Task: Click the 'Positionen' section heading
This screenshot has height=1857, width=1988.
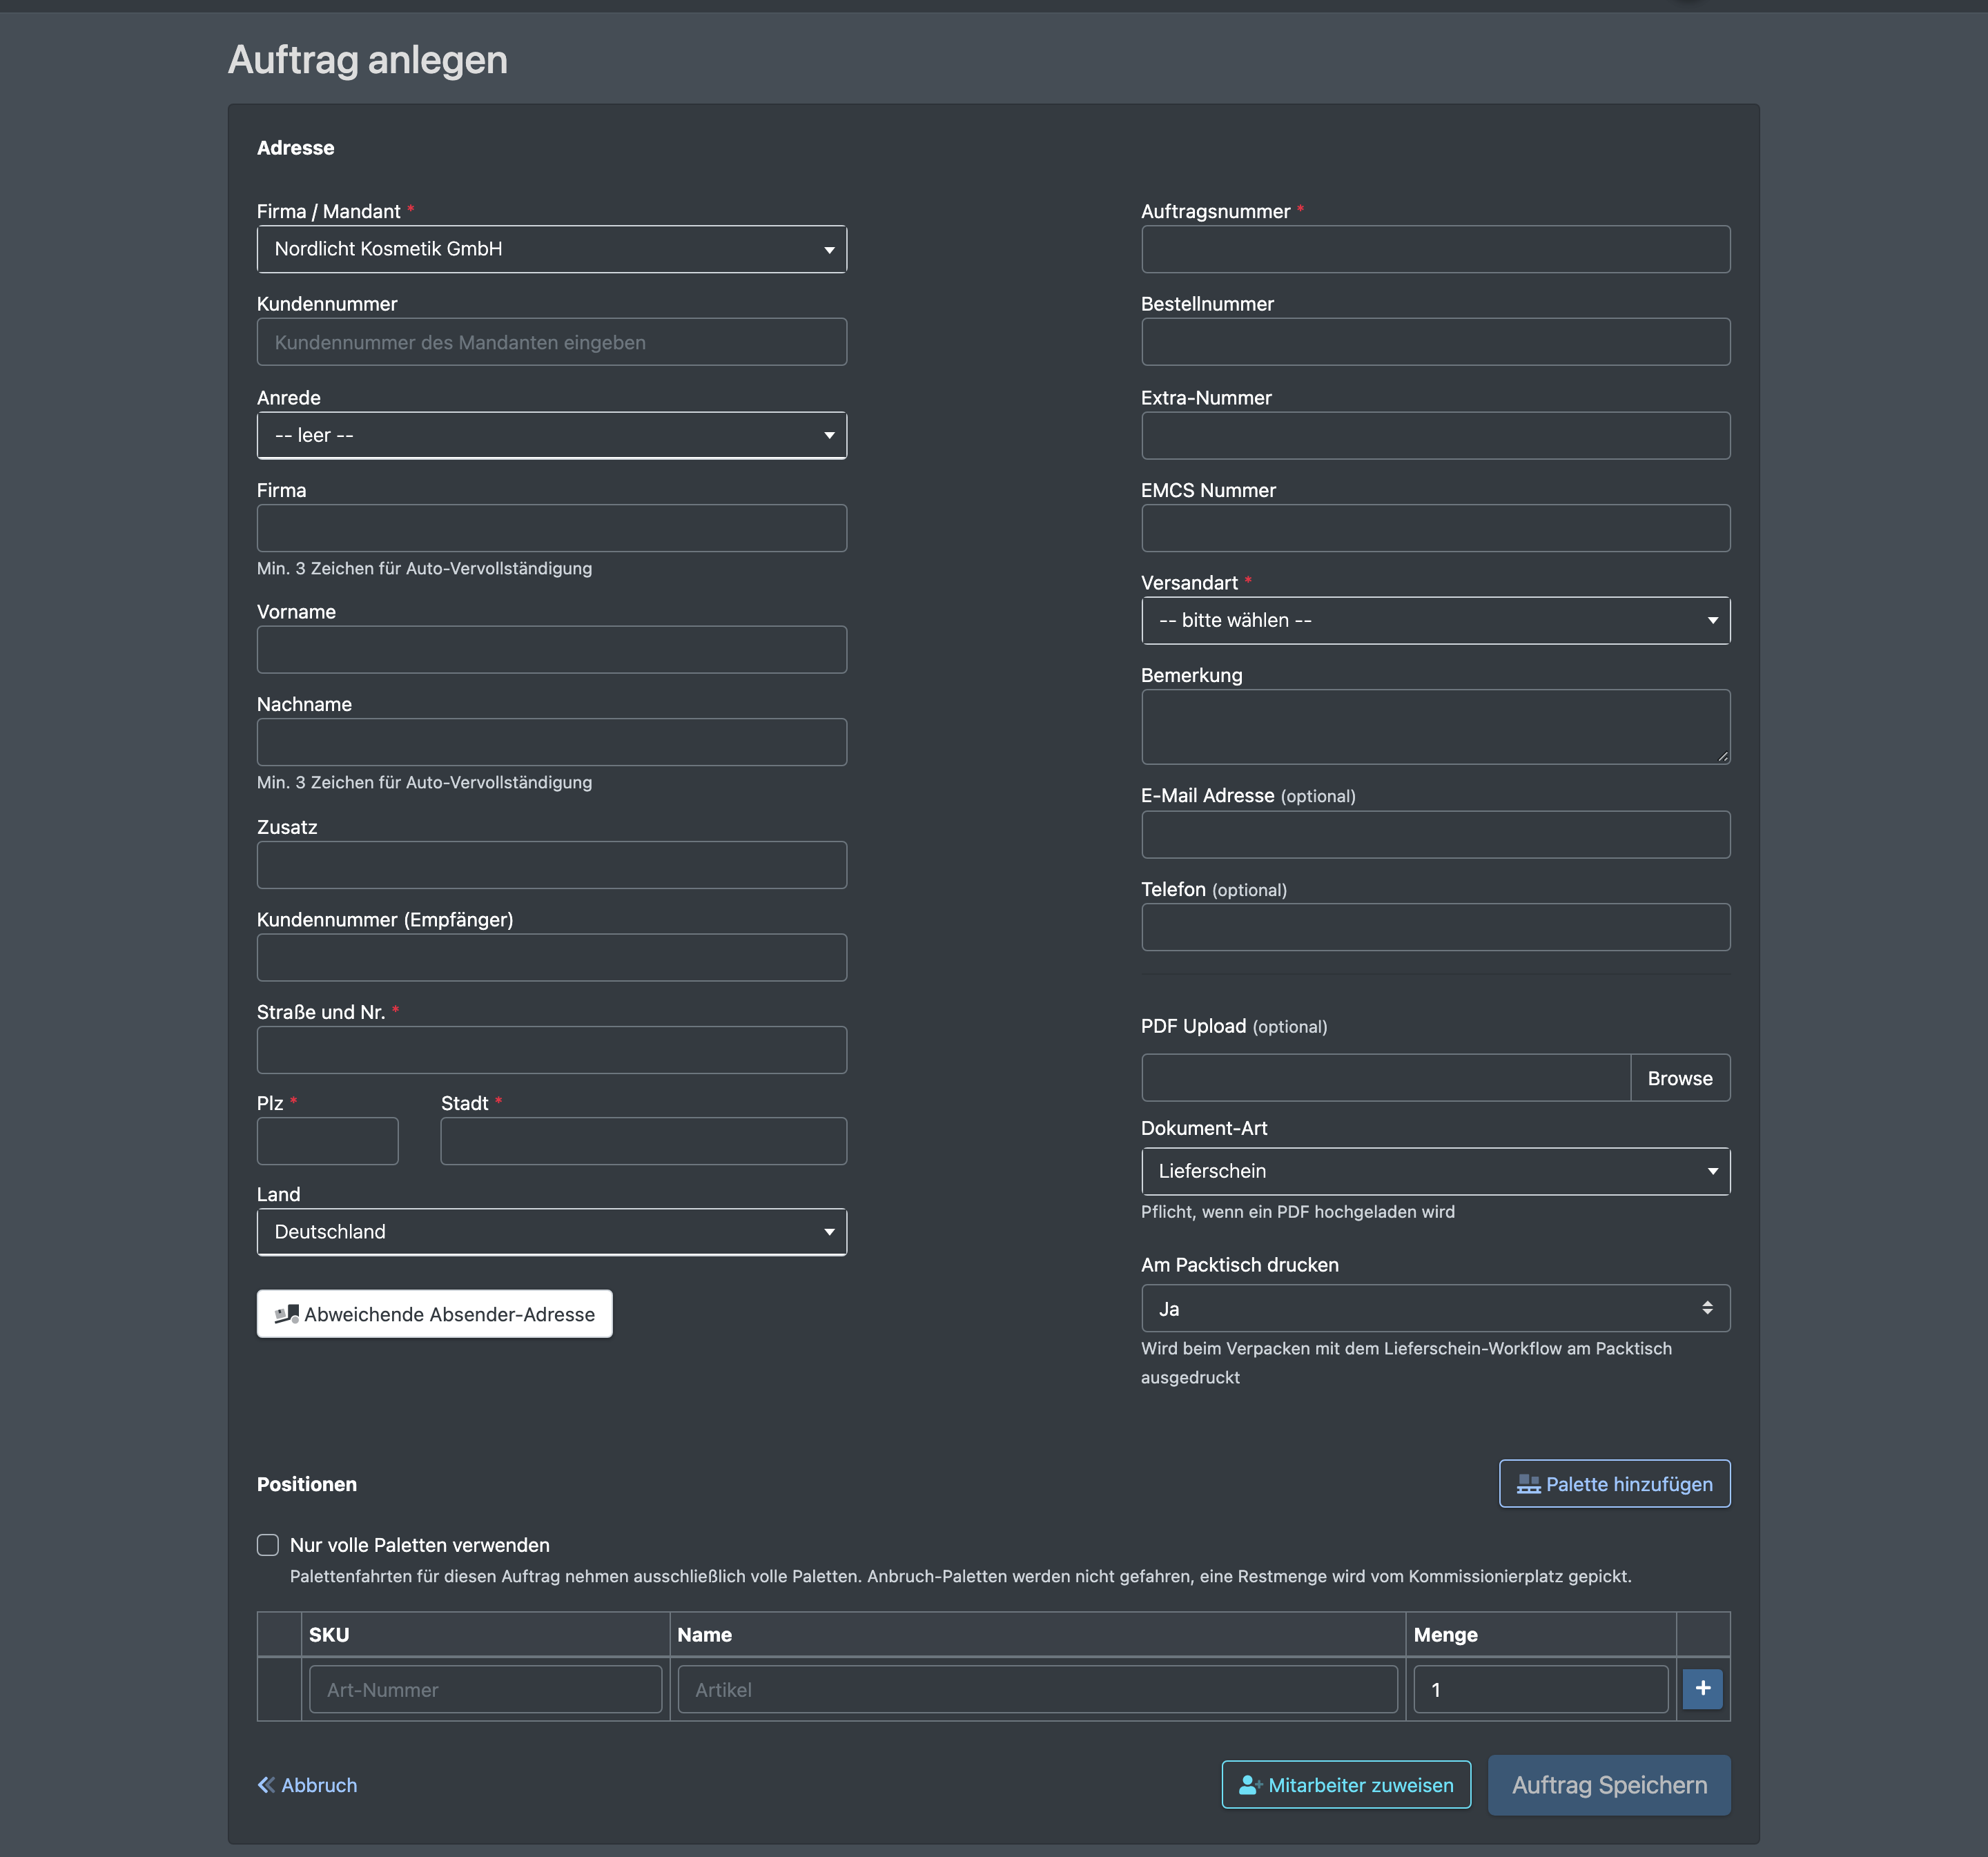Action: (x=307, y=1484)
